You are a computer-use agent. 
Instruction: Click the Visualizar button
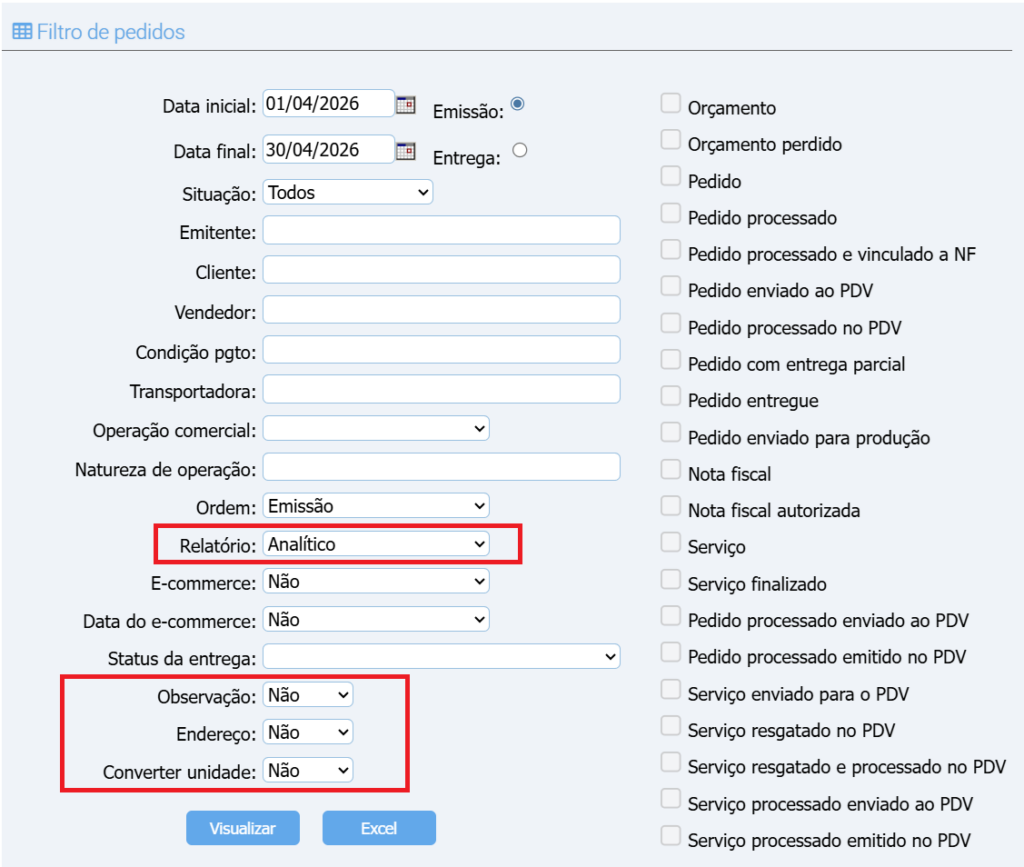(x=242, y=827)
